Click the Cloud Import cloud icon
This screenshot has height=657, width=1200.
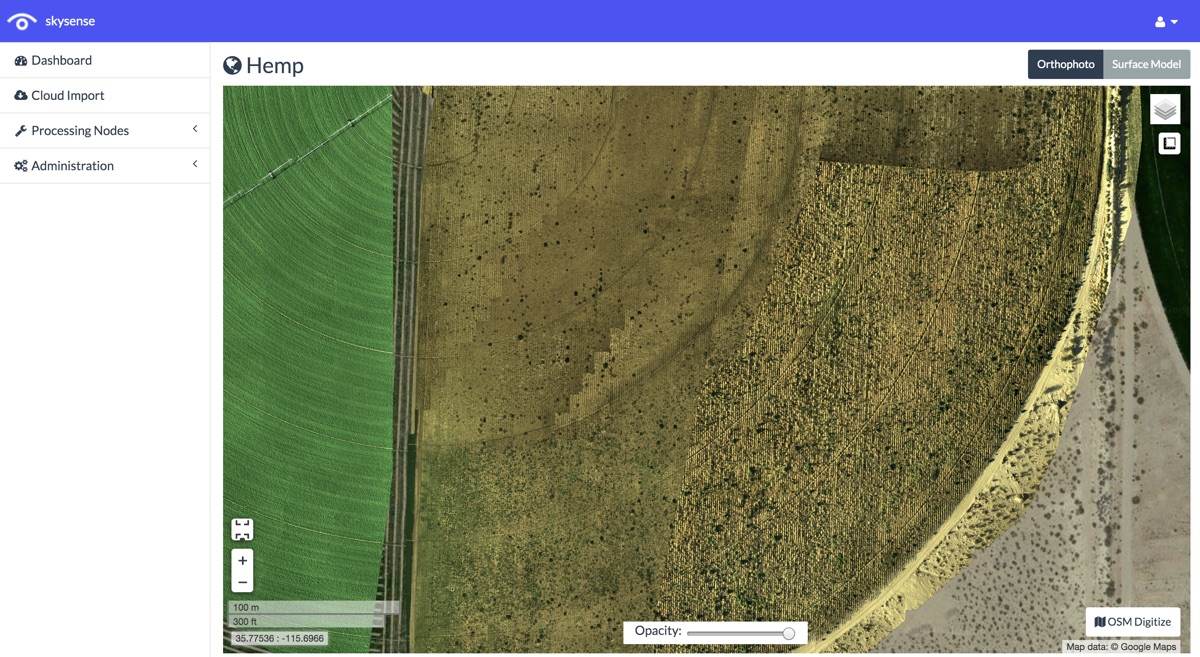21,95
